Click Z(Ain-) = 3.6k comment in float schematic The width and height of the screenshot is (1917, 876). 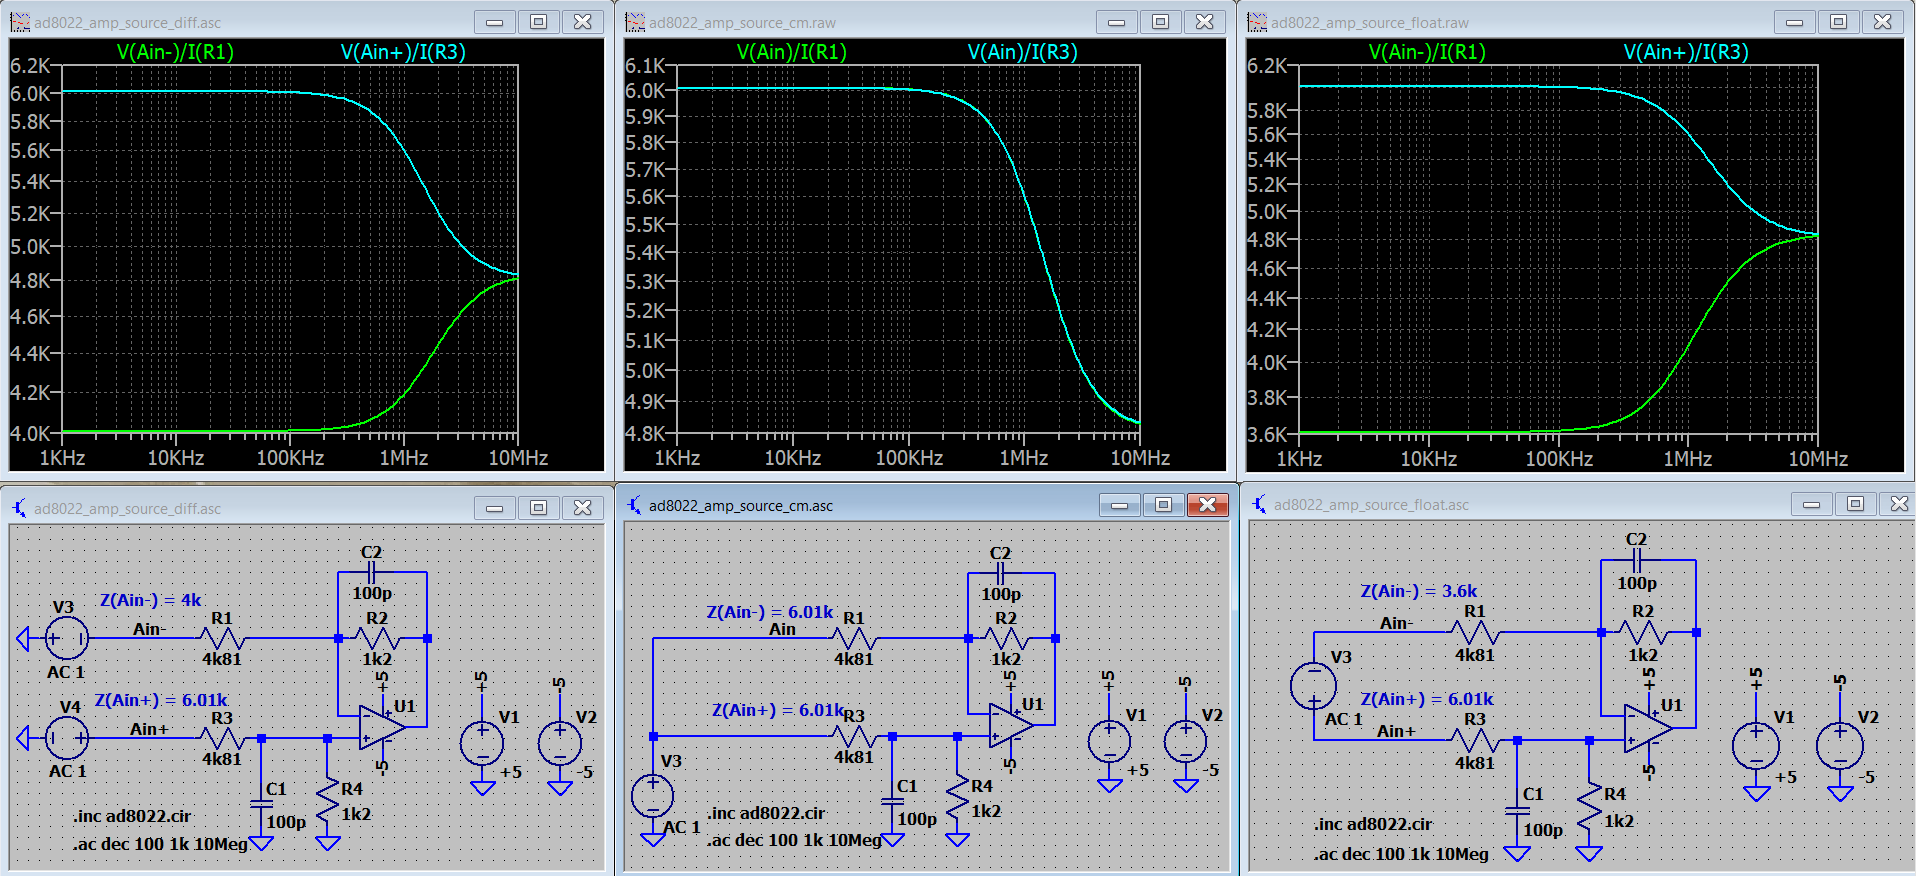click(x=1418, y=591)
